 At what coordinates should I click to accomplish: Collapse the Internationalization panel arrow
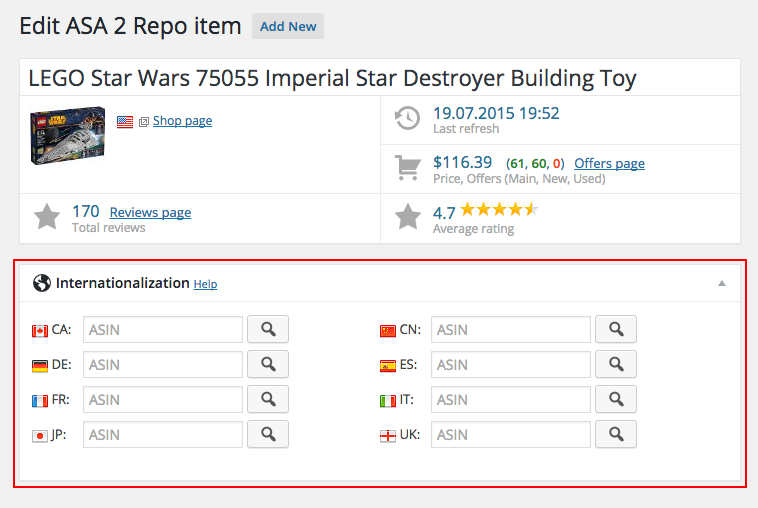[722, 284]
